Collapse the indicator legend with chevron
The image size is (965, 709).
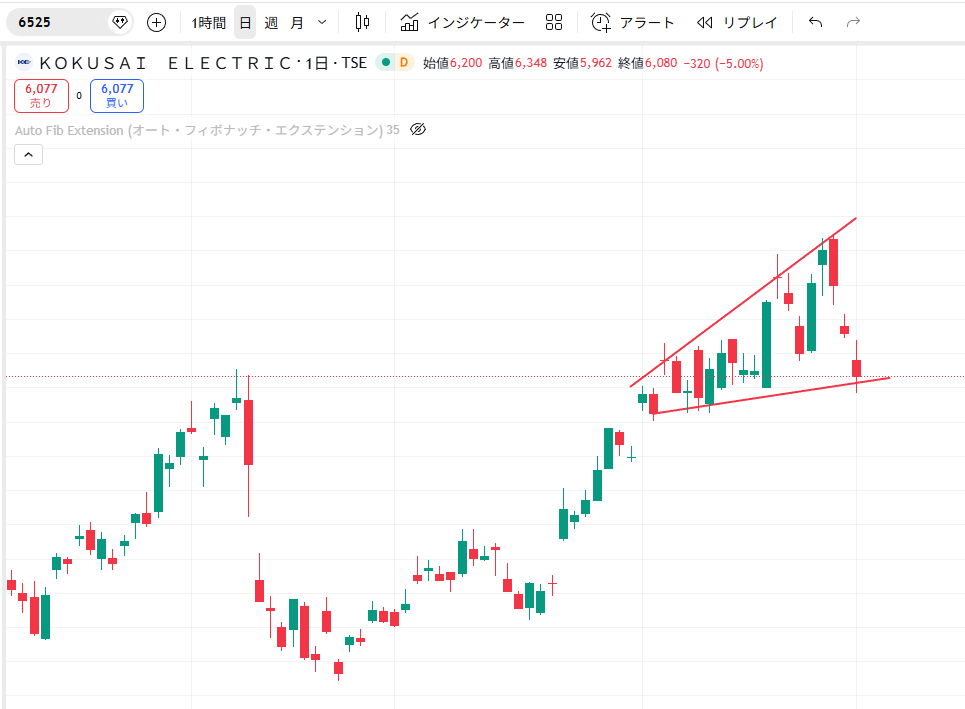tap(27, 154)
